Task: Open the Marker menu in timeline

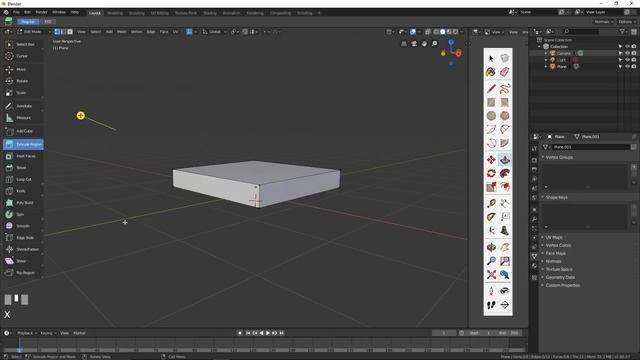Action: pyautogui.click(x=79, y=333)
